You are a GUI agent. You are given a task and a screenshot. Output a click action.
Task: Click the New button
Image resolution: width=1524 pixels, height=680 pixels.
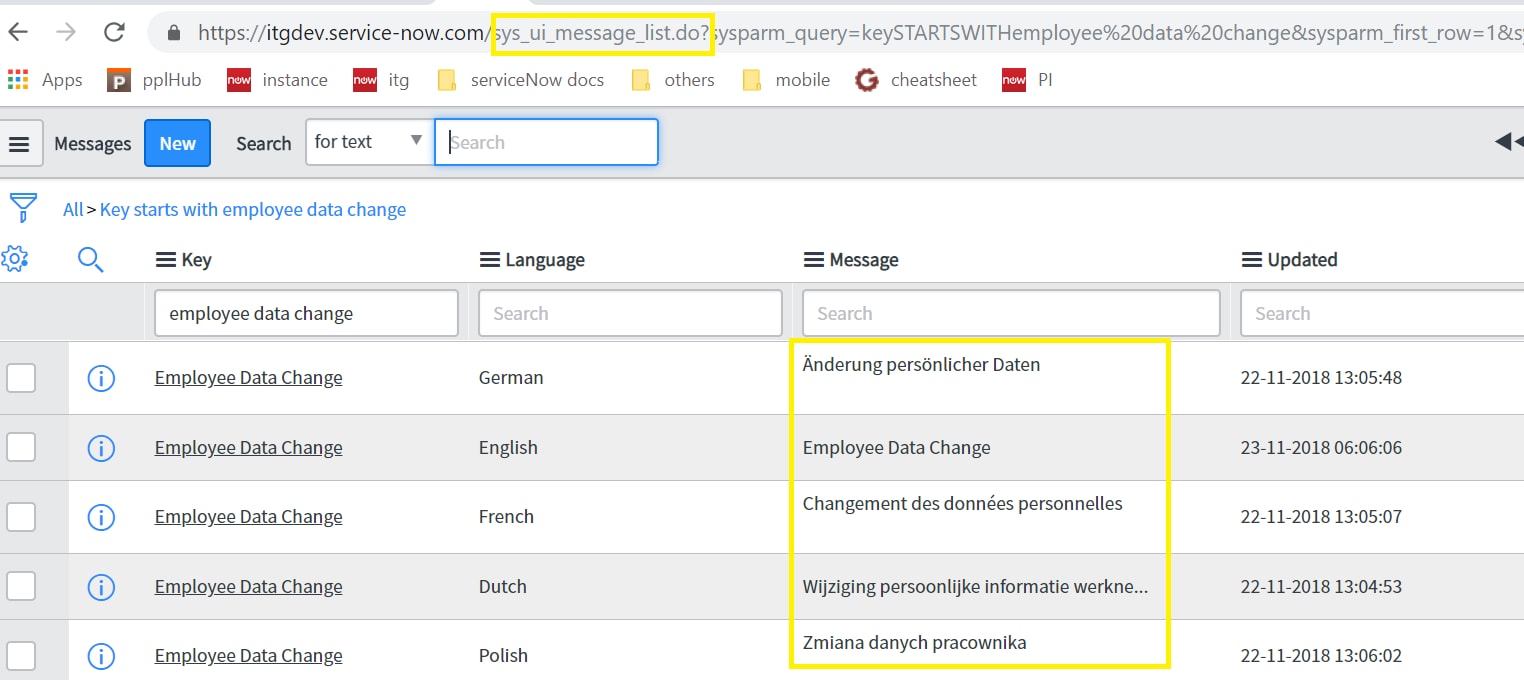coord(177,143)
